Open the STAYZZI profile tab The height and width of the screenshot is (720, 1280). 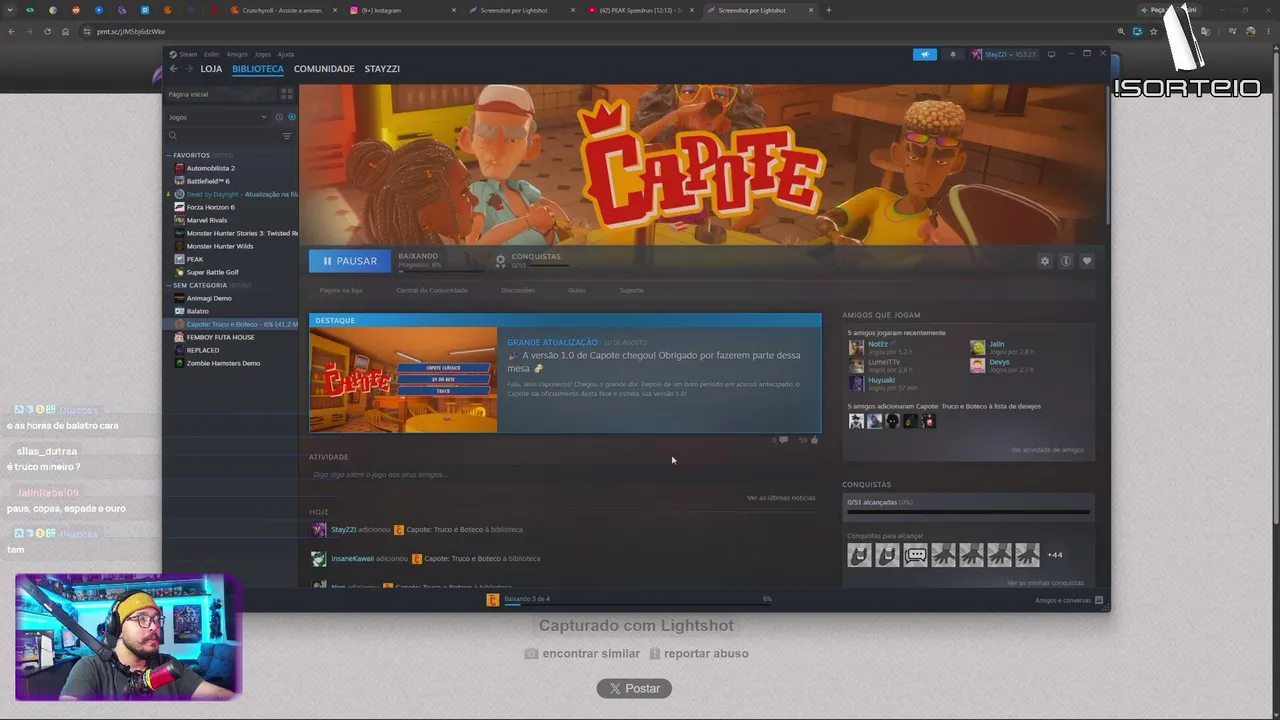[x=382, y=69]
